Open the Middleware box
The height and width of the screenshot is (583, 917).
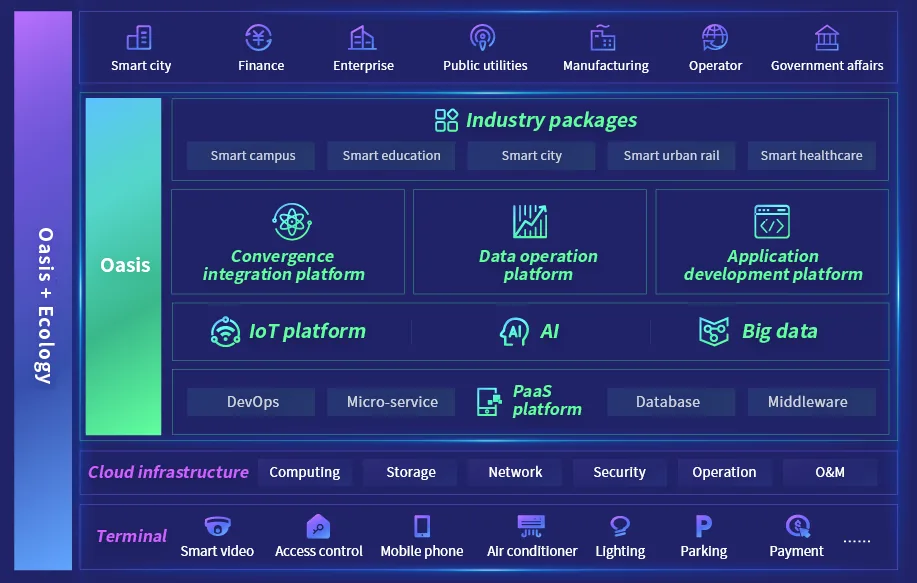[812, 402]
